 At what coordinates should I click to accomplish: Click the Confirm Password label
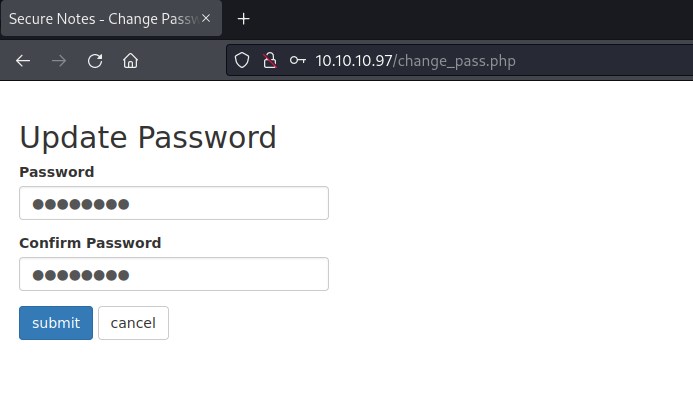click(90, 243)
